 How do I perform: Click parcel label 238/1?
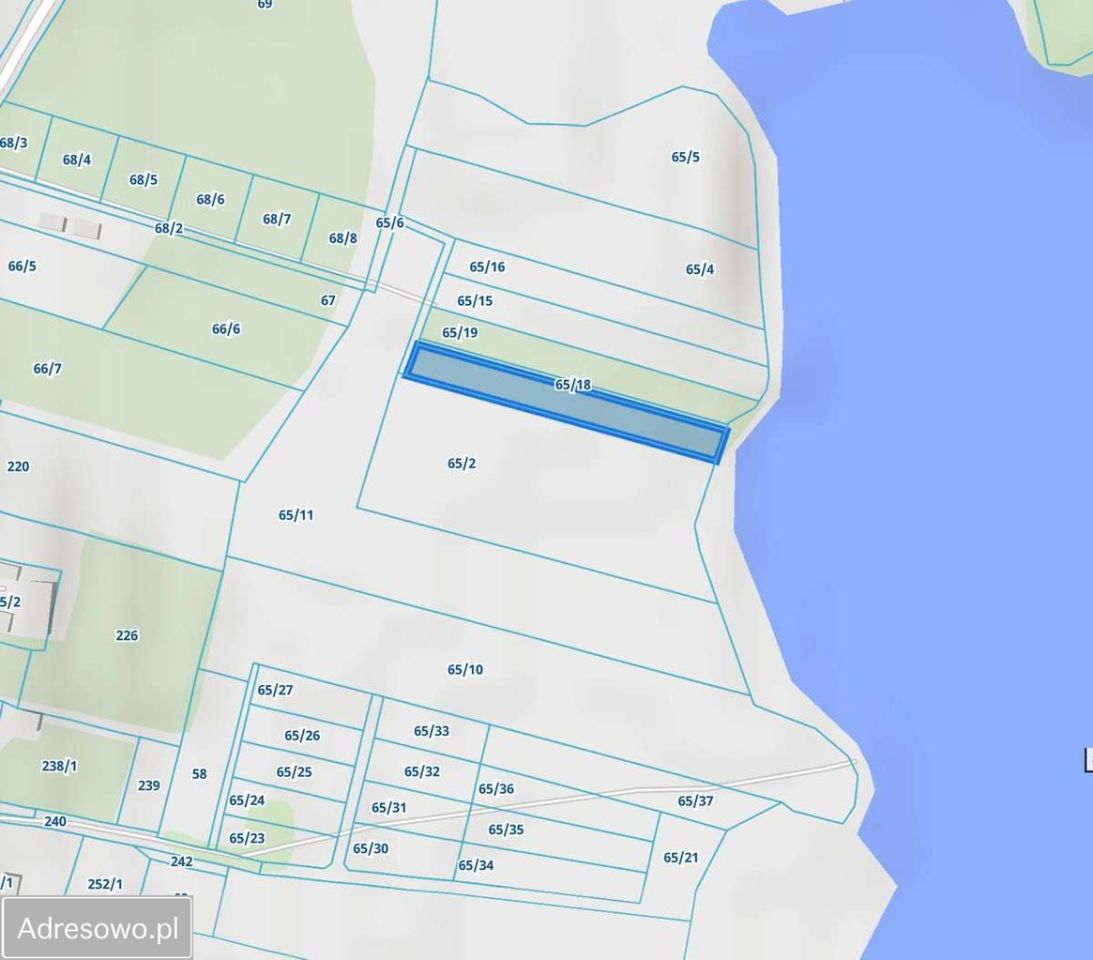pos(59,766)
